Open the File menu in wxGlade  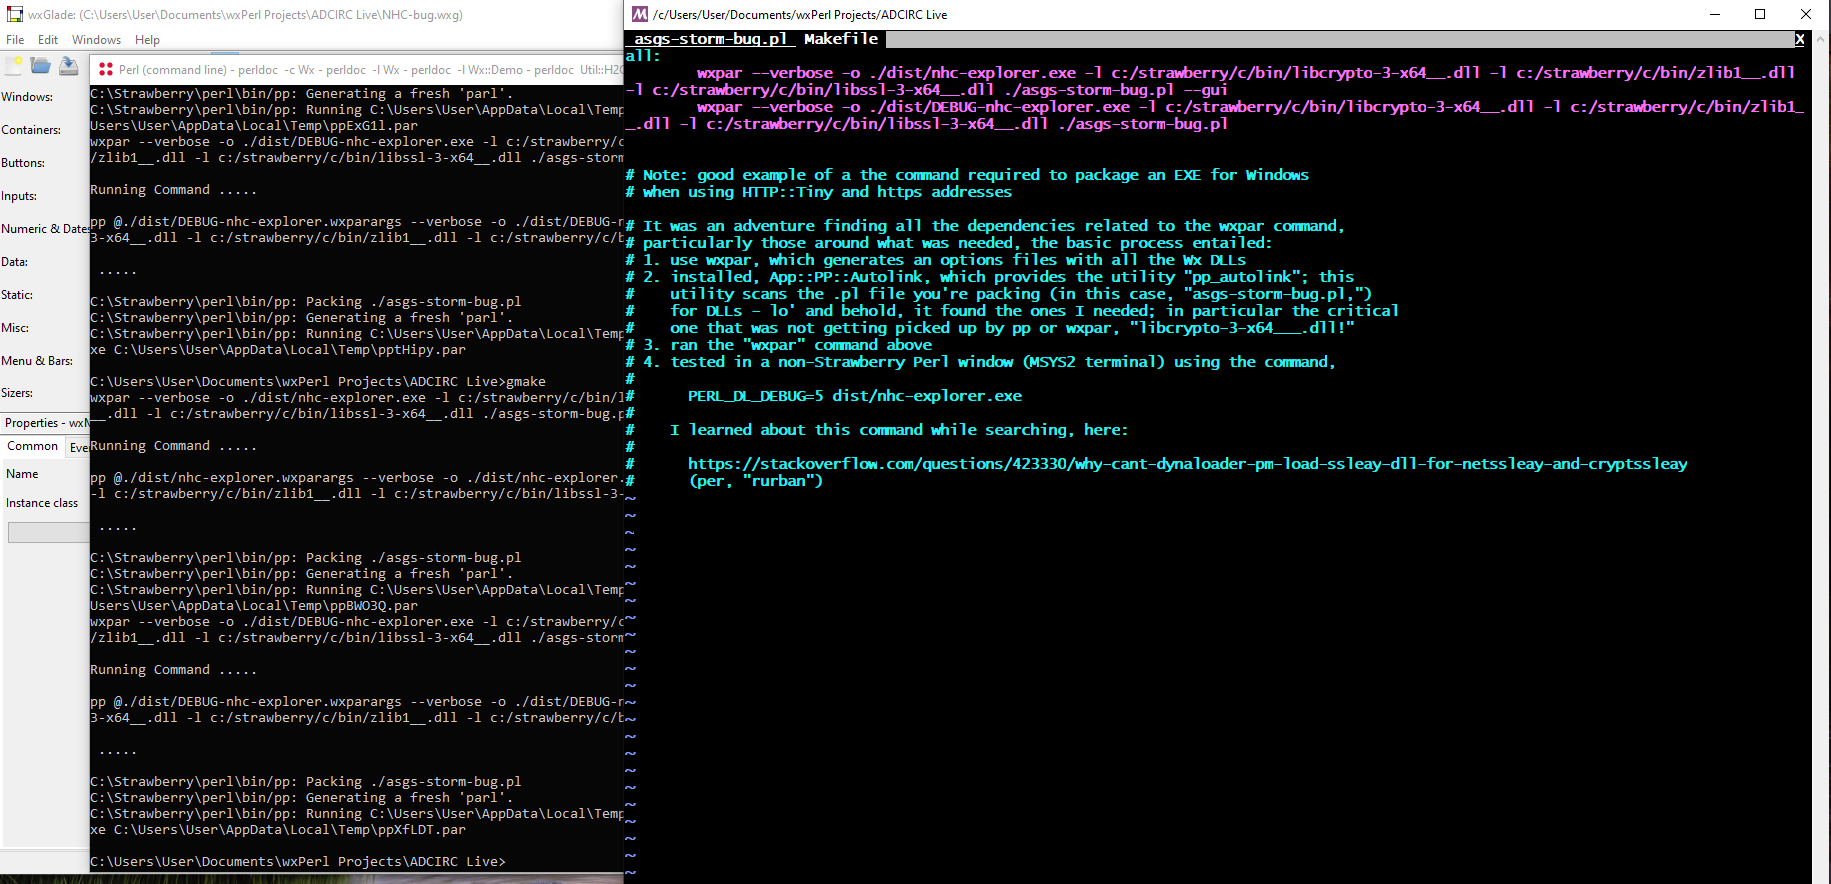pos(15,40)
